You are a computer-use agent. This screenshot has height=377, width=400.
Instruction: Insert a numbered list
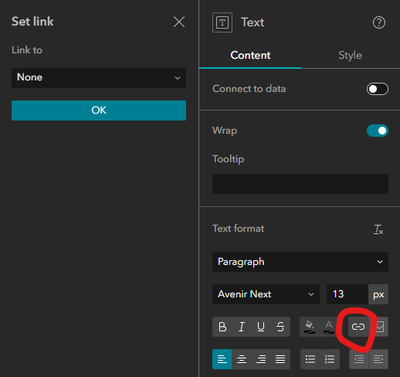tap(330, 359)
